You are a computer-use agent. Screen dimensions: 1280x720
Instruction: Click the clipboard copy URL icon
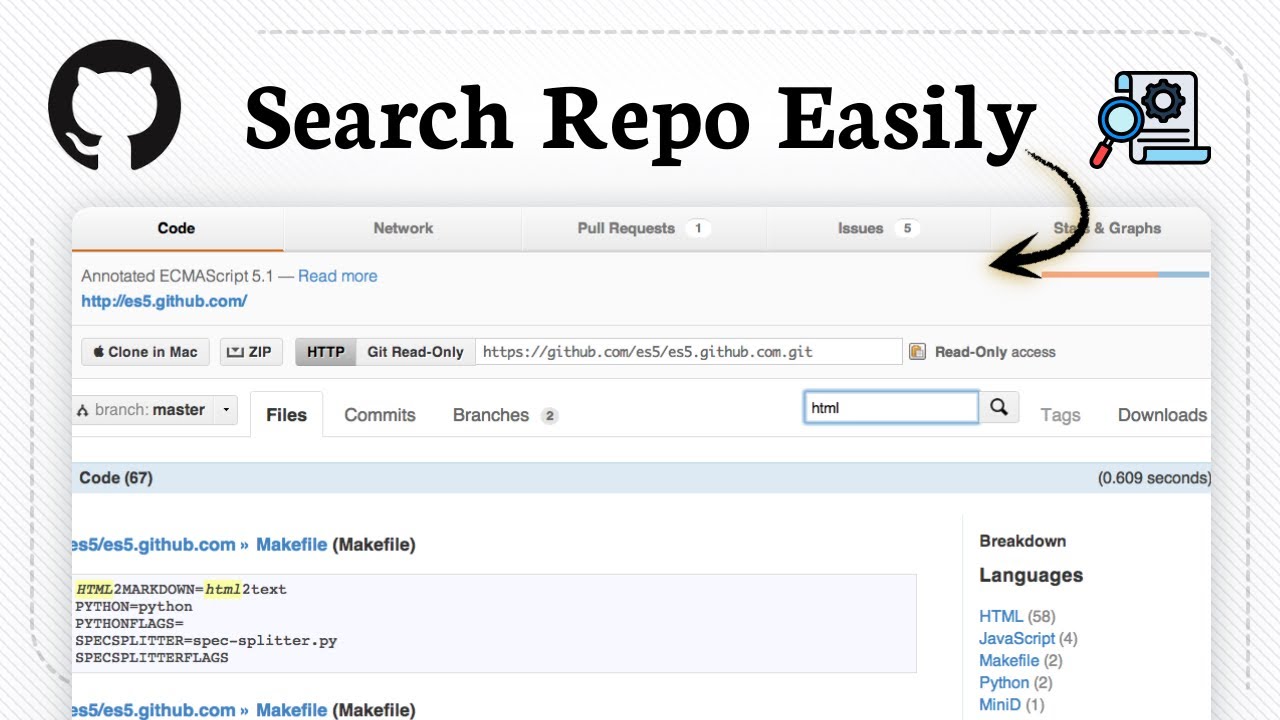point(917,351)
